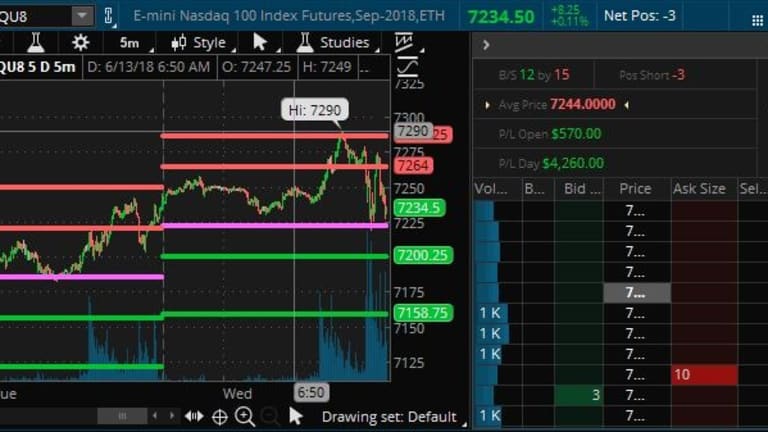Click the 7290 gray price axis label
Viewport: 768px width, 432px height.
tap(413, 131)
